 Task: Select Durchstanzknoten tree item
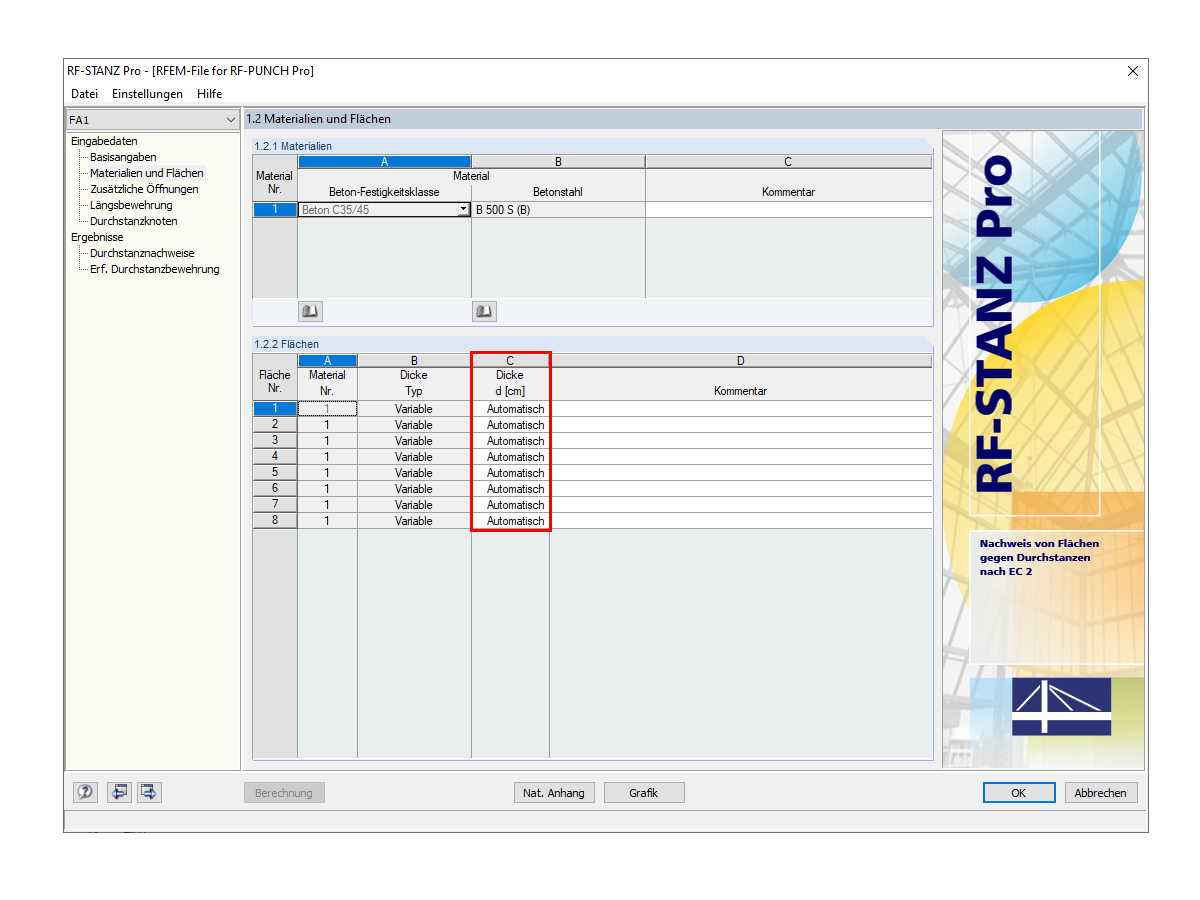[x=134, y=221]
